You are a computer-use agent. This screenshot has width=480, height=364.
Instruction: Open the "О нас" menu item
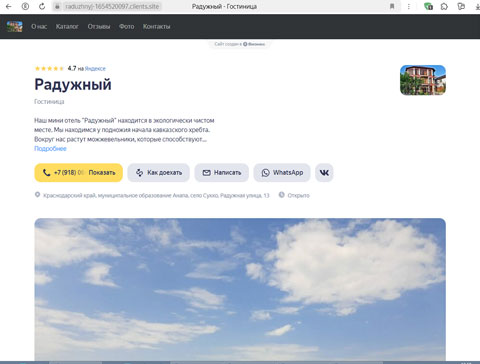tap(39, 26)
